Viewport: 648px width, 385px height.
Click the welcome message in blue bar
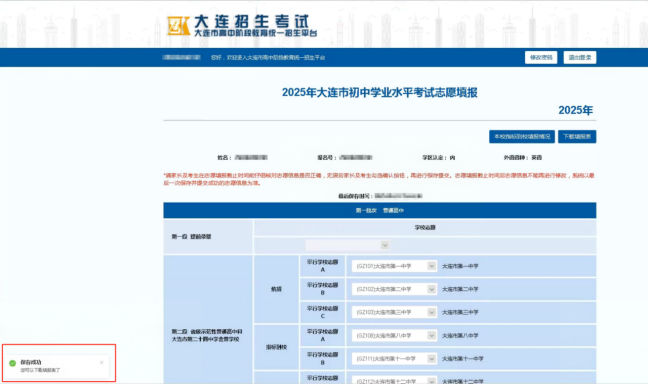[268, 58]
